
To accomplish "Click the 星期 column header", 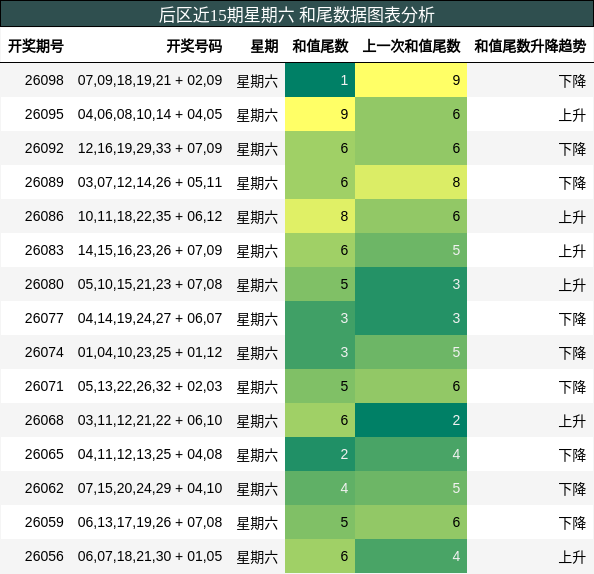I will pyautogui.click(x=264, y=46).
